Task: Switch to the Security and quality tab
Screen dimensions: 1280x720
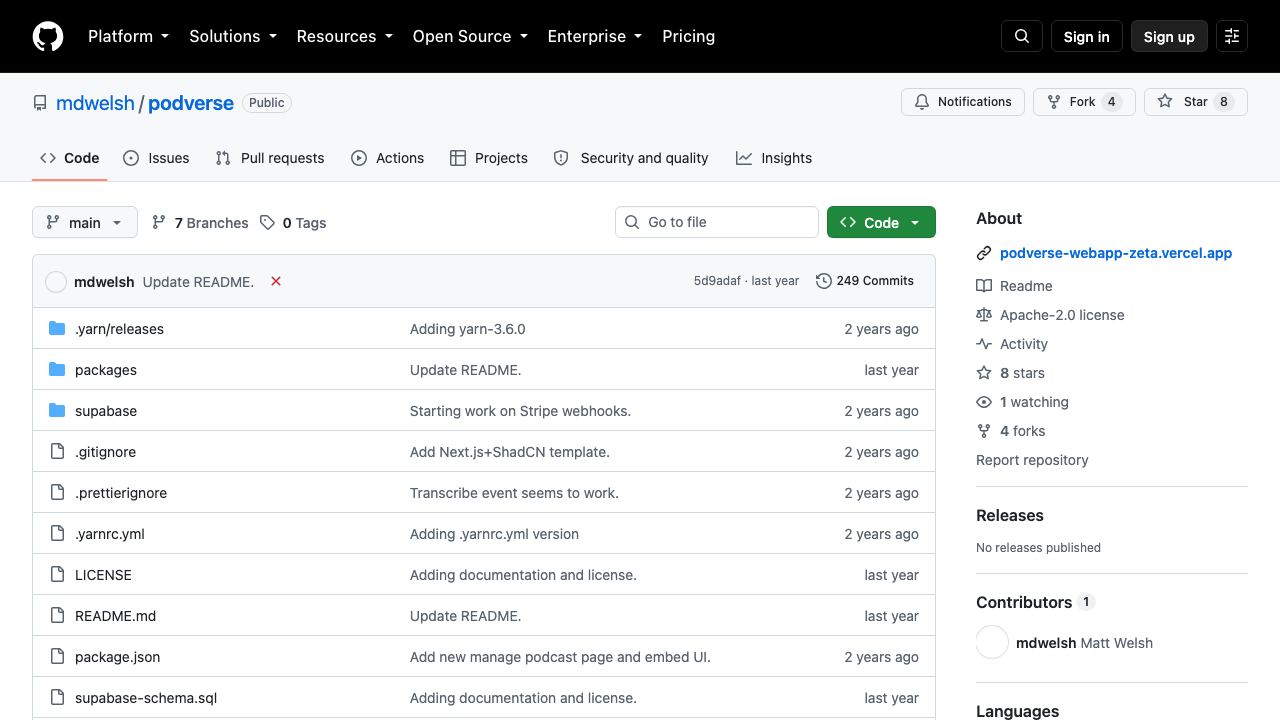Action: 631,158
